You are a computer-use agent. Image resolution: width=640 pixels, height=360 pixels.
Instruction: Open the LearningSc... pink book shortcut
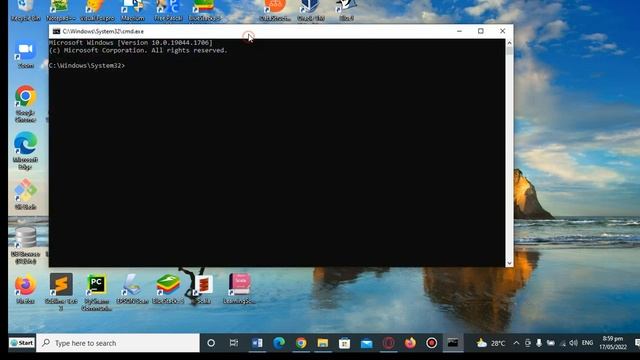click(239, 289)
